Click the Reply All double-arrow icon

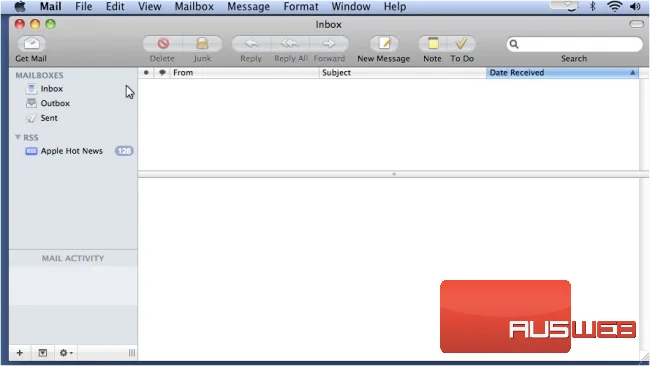[290, 44]
